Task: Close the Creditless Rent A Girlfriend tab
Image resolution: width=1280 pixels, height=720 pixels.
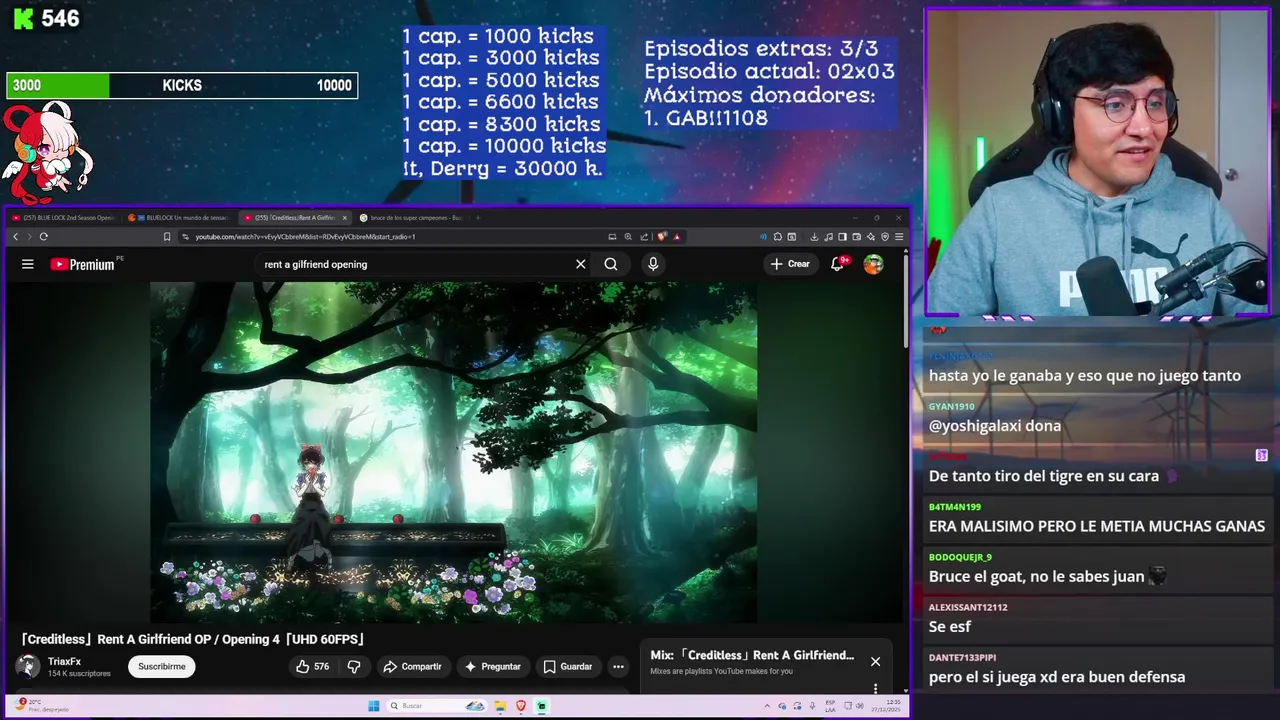Action: coord(345,217)
